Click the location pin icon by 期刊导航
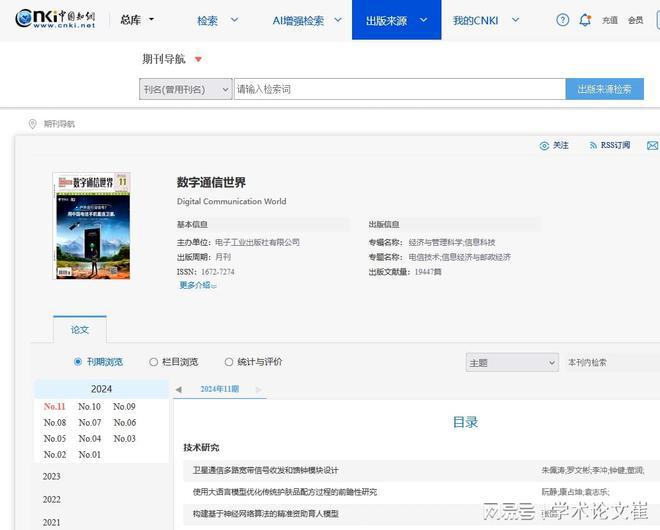660x530 pixels. click(x=32, y=124)
